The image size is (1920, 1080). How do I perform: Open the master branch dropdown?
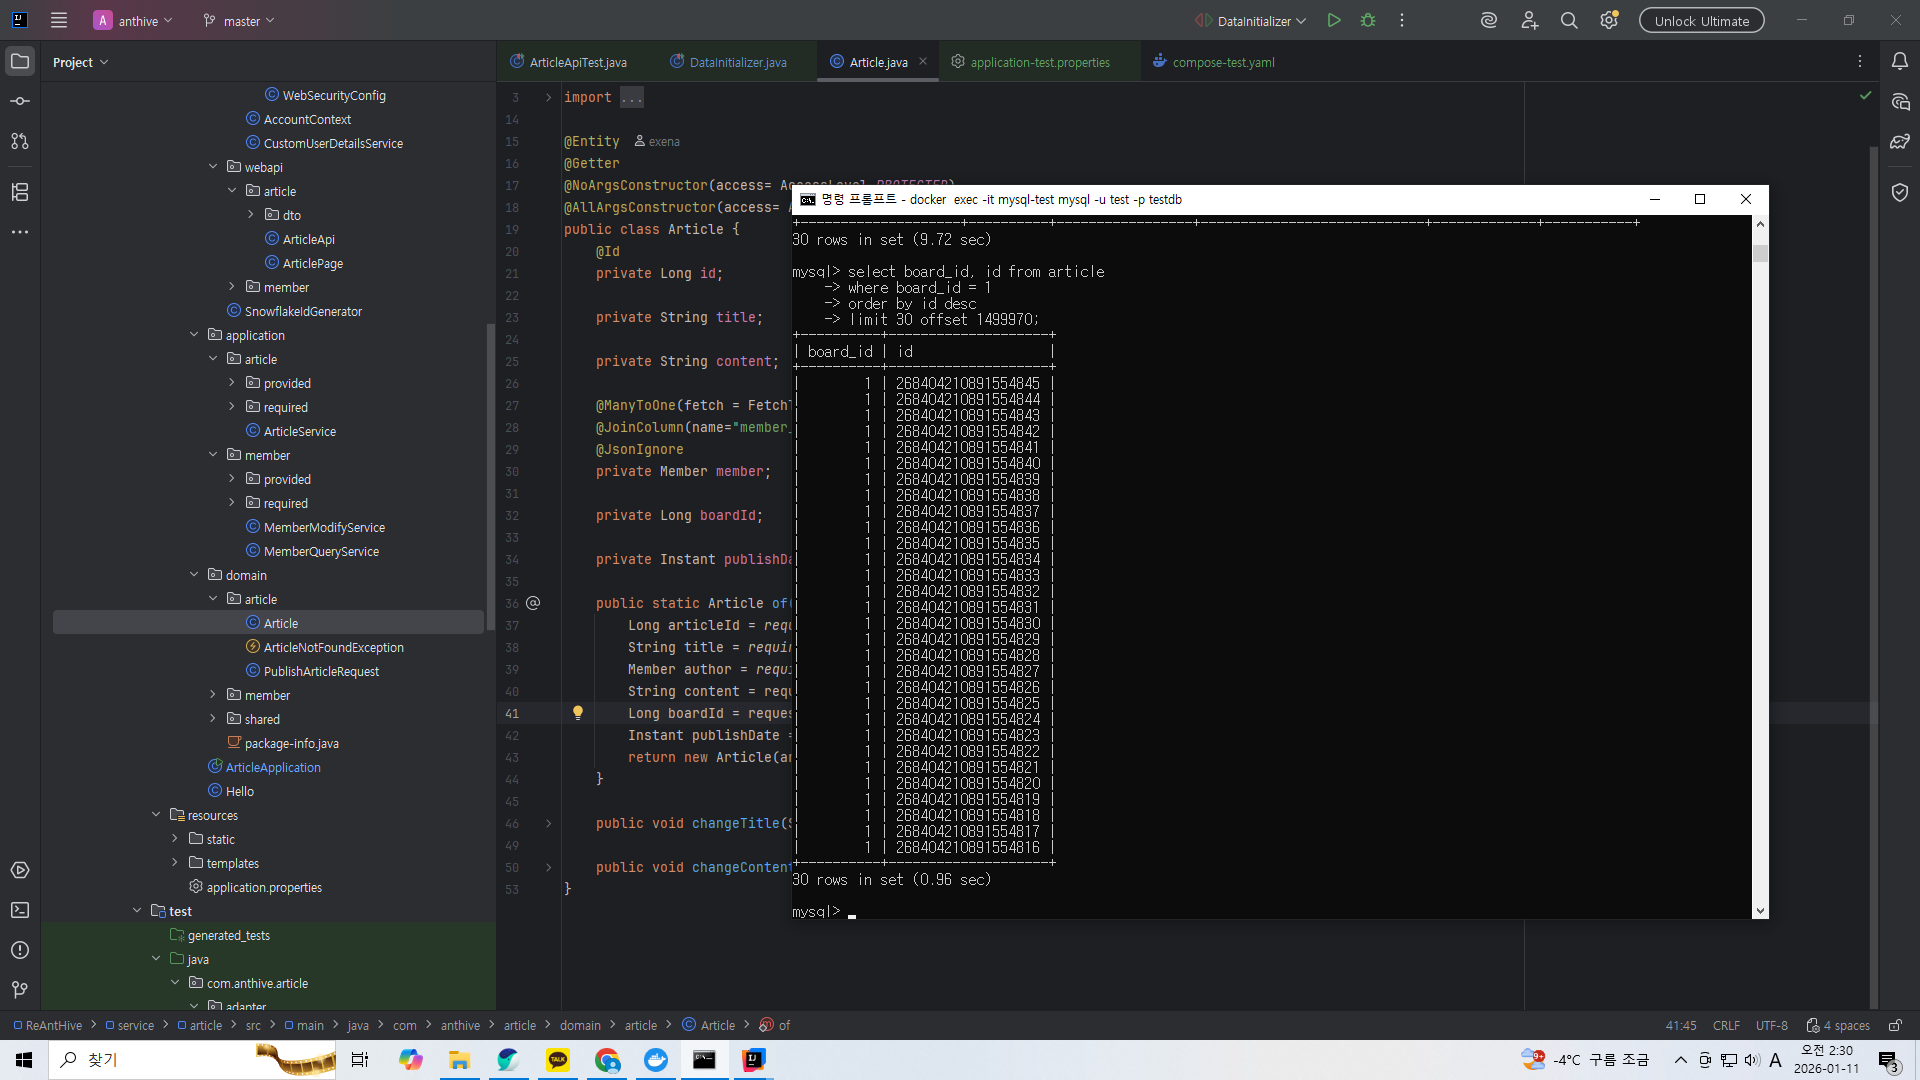(x=240, y=20)
